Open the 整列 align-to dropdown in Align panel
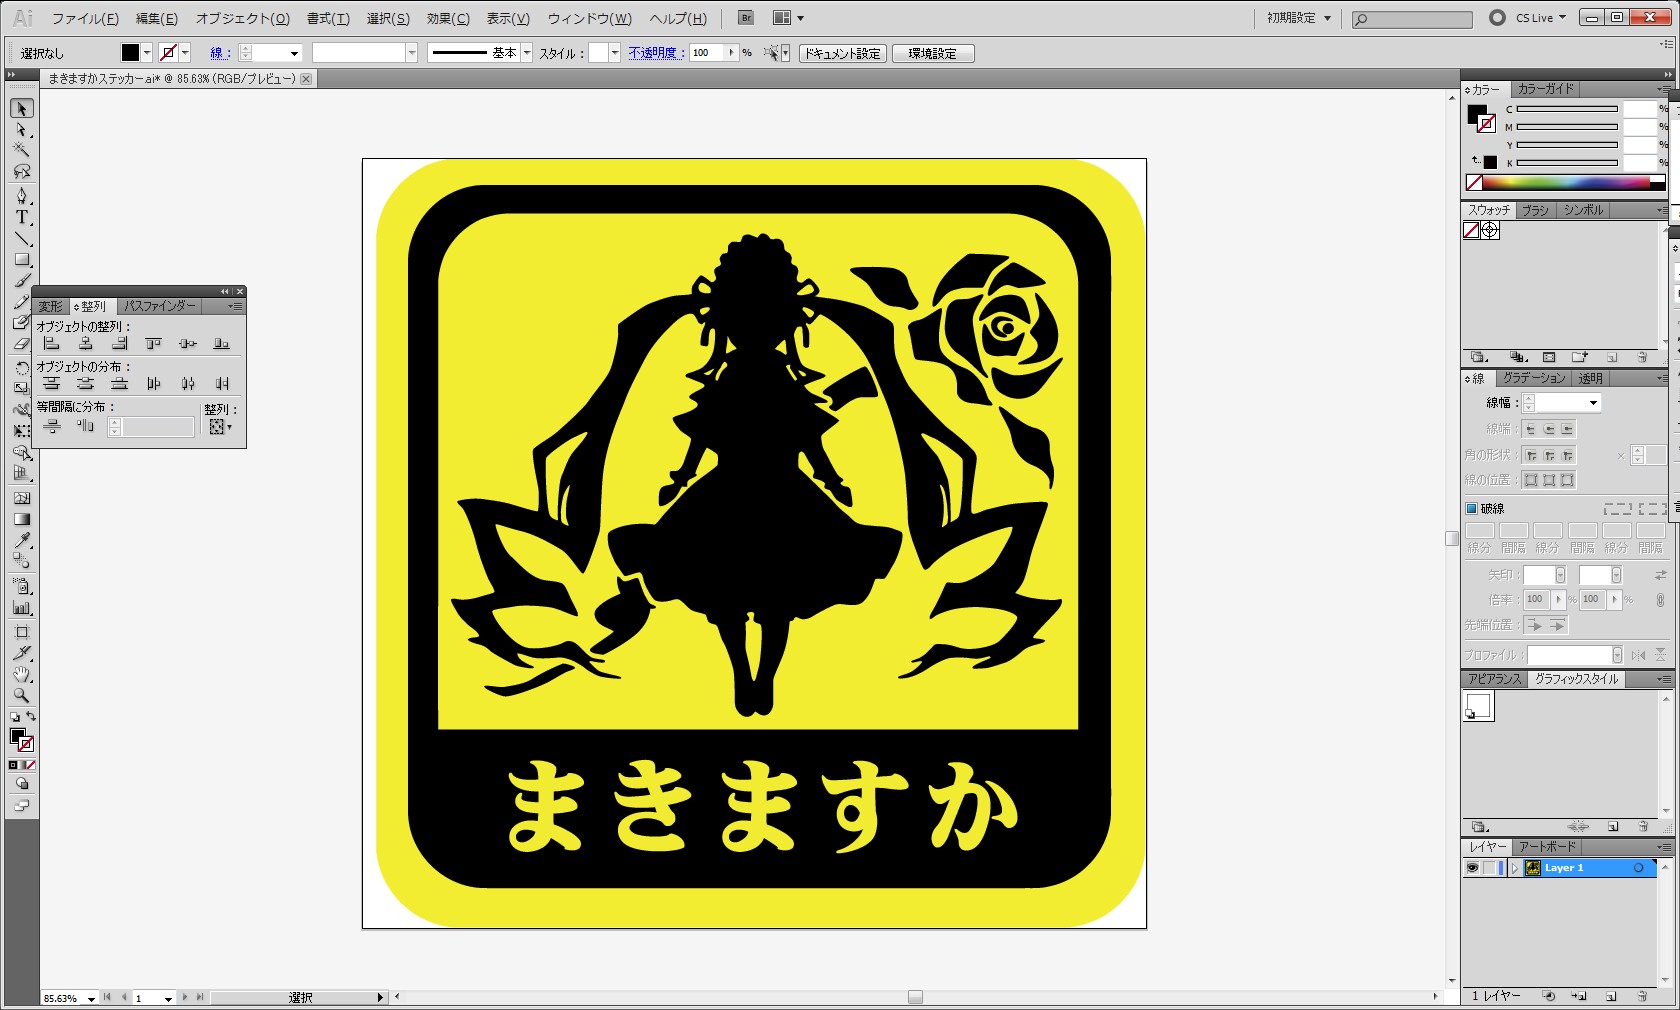Viewport: 1680px width, 1010px height. (220, 427)
